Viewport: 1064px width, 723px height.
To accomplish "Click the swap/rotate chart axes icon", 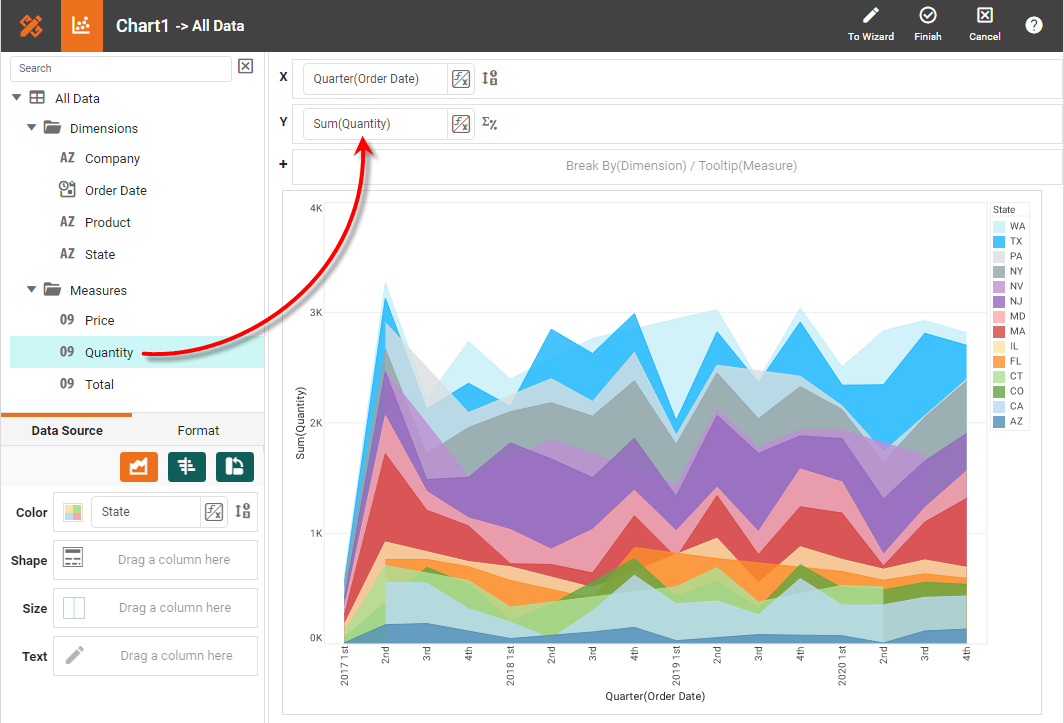I will point(235,466).
